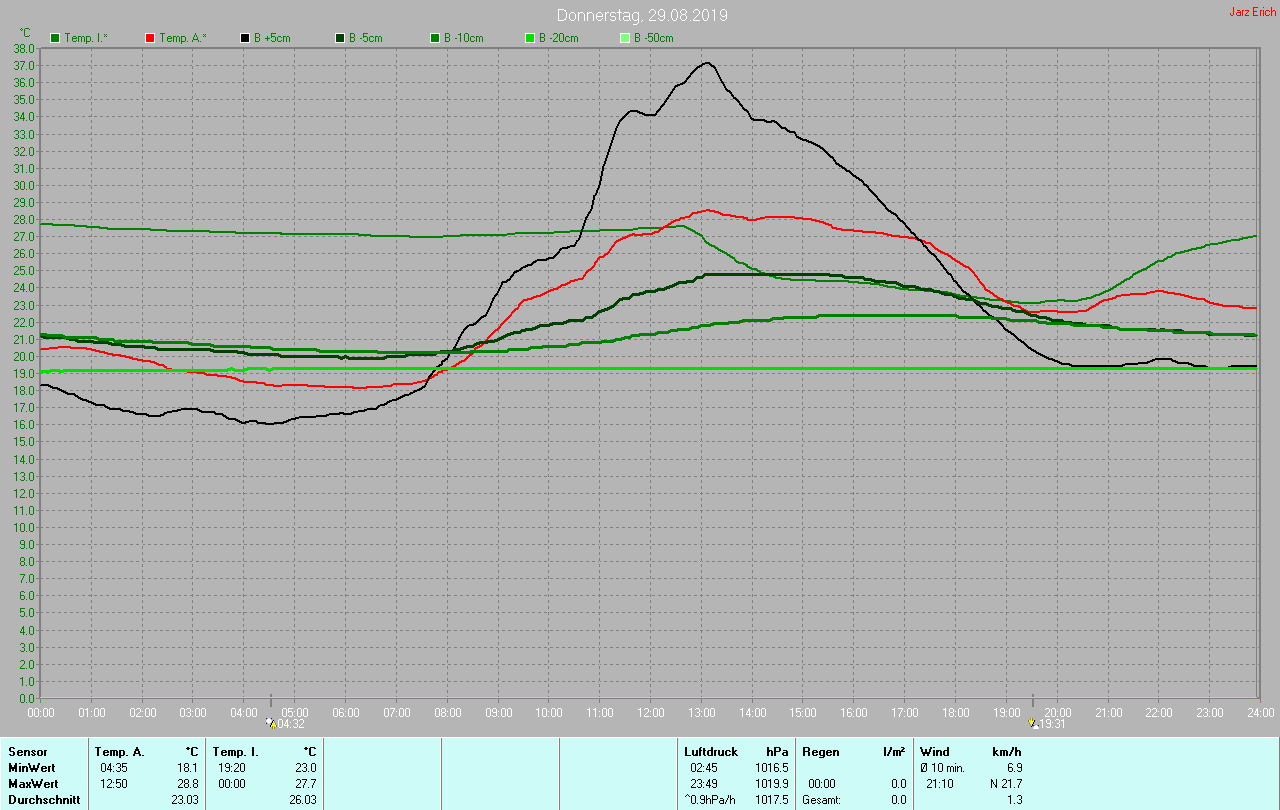
Task: Click the wind gust time "21:10"
Action: pos(940,784)
